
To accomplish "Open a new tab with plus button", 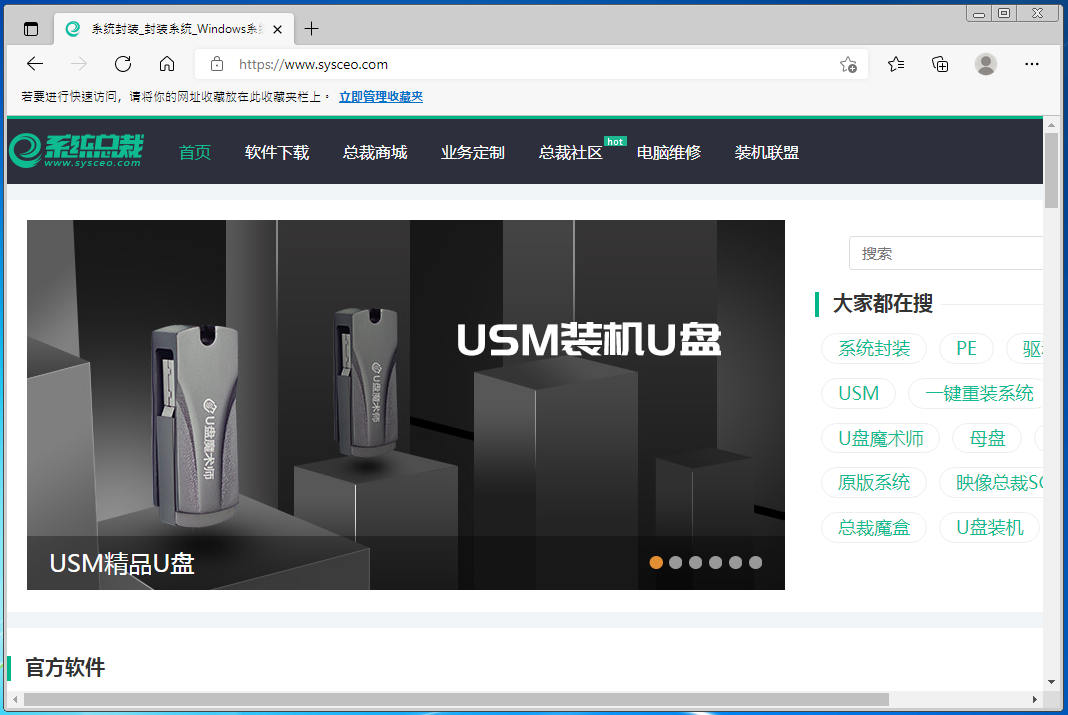I will point(311,29).
